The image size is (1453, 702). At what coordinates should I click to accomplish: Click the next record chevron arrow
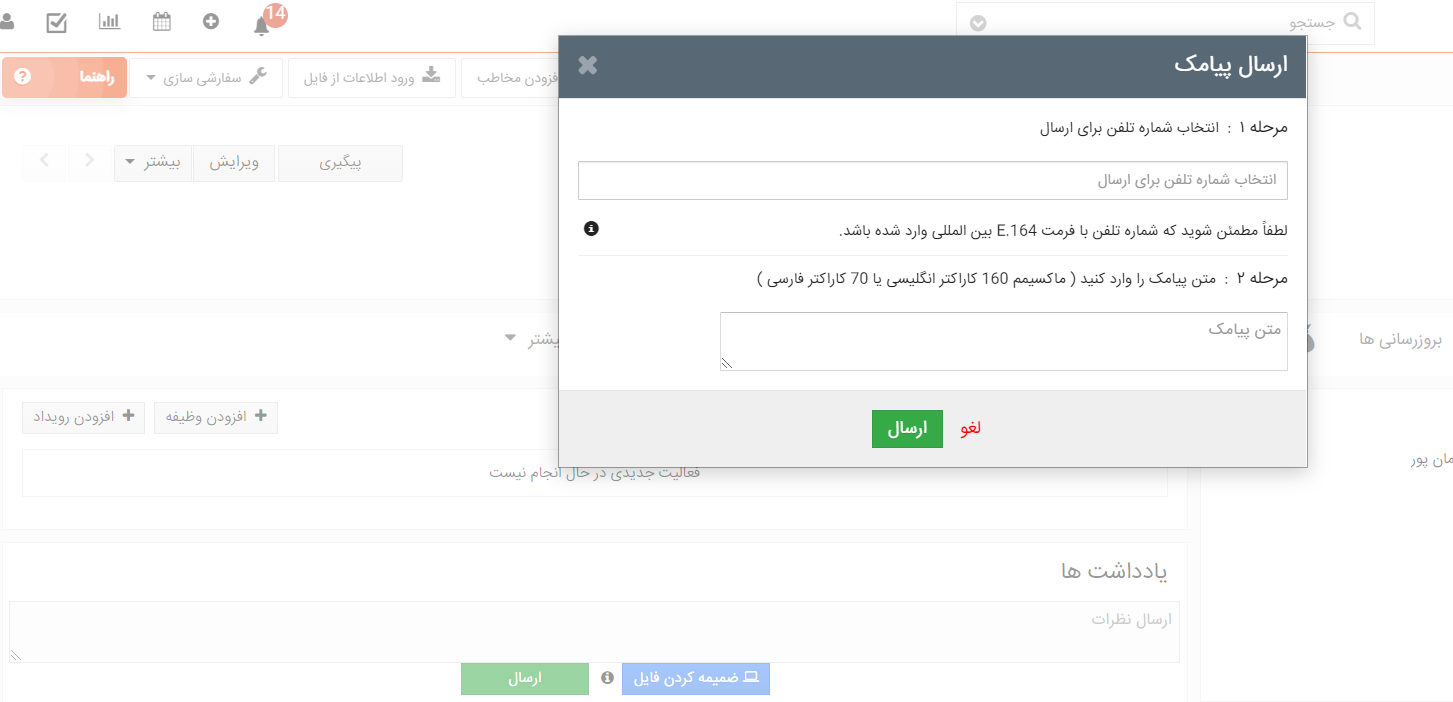coord(45,161)
